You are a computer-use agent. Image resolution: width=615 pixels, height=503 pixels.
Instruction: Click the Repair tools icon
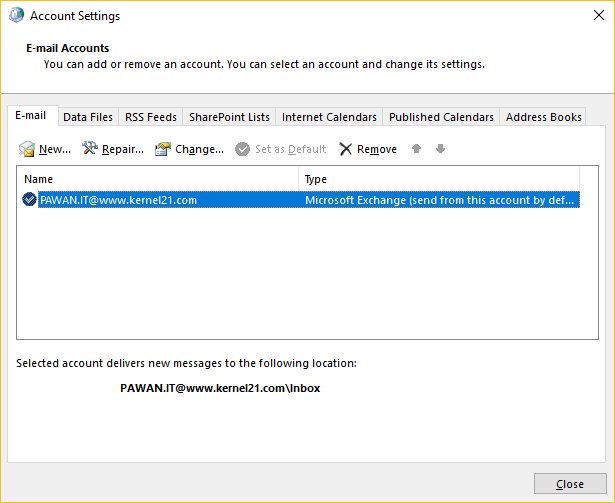tap(90, 148)
